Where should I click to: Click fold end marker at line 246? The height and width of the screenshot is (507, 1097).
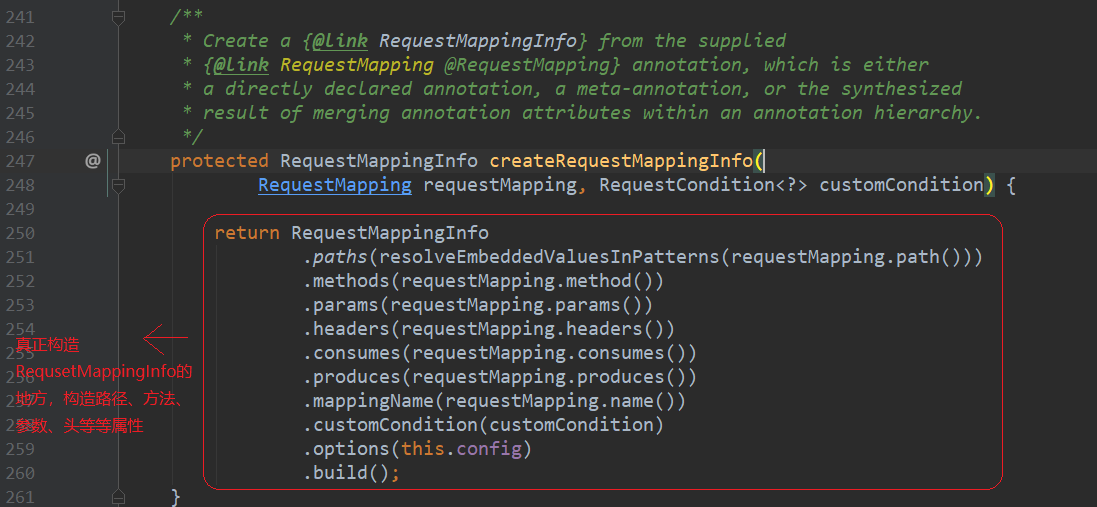[x=118, y=136]
